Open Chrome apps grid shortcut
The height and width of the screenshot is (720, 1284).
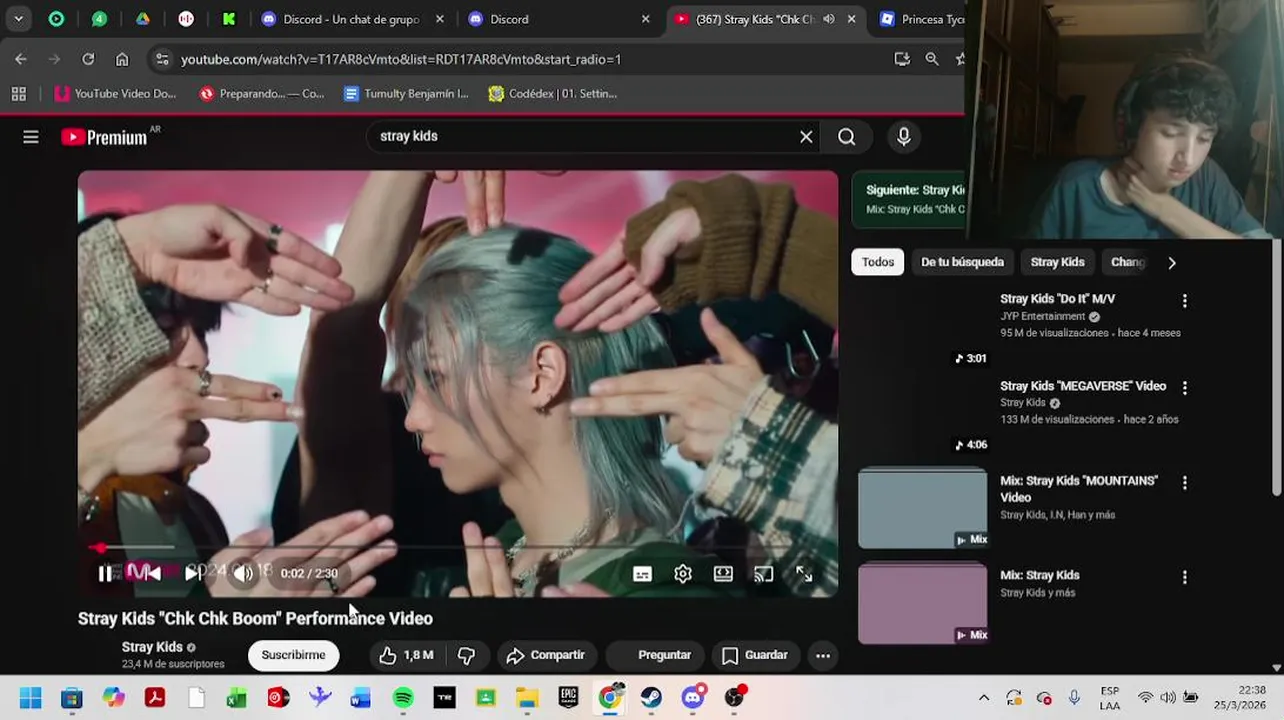pos(18,94)
